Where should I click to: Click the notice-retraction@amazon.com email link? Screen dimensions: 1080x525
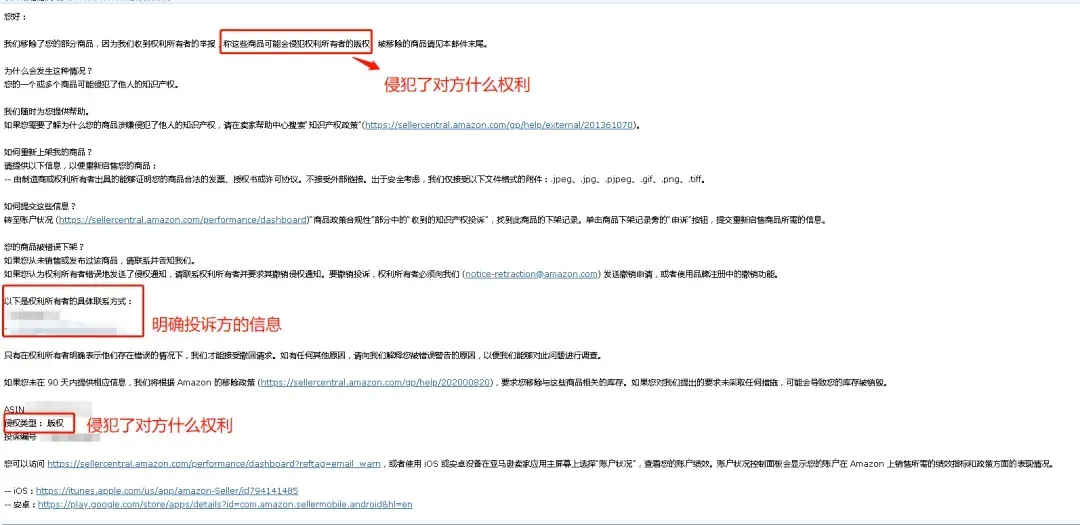pos(531,274)
